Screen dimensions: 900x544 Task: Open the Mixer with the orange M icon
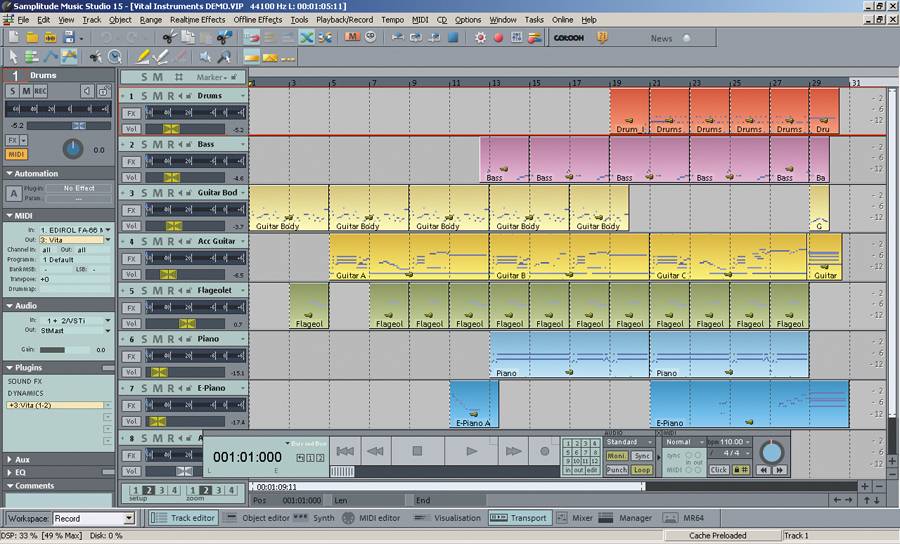coord(352,37)
